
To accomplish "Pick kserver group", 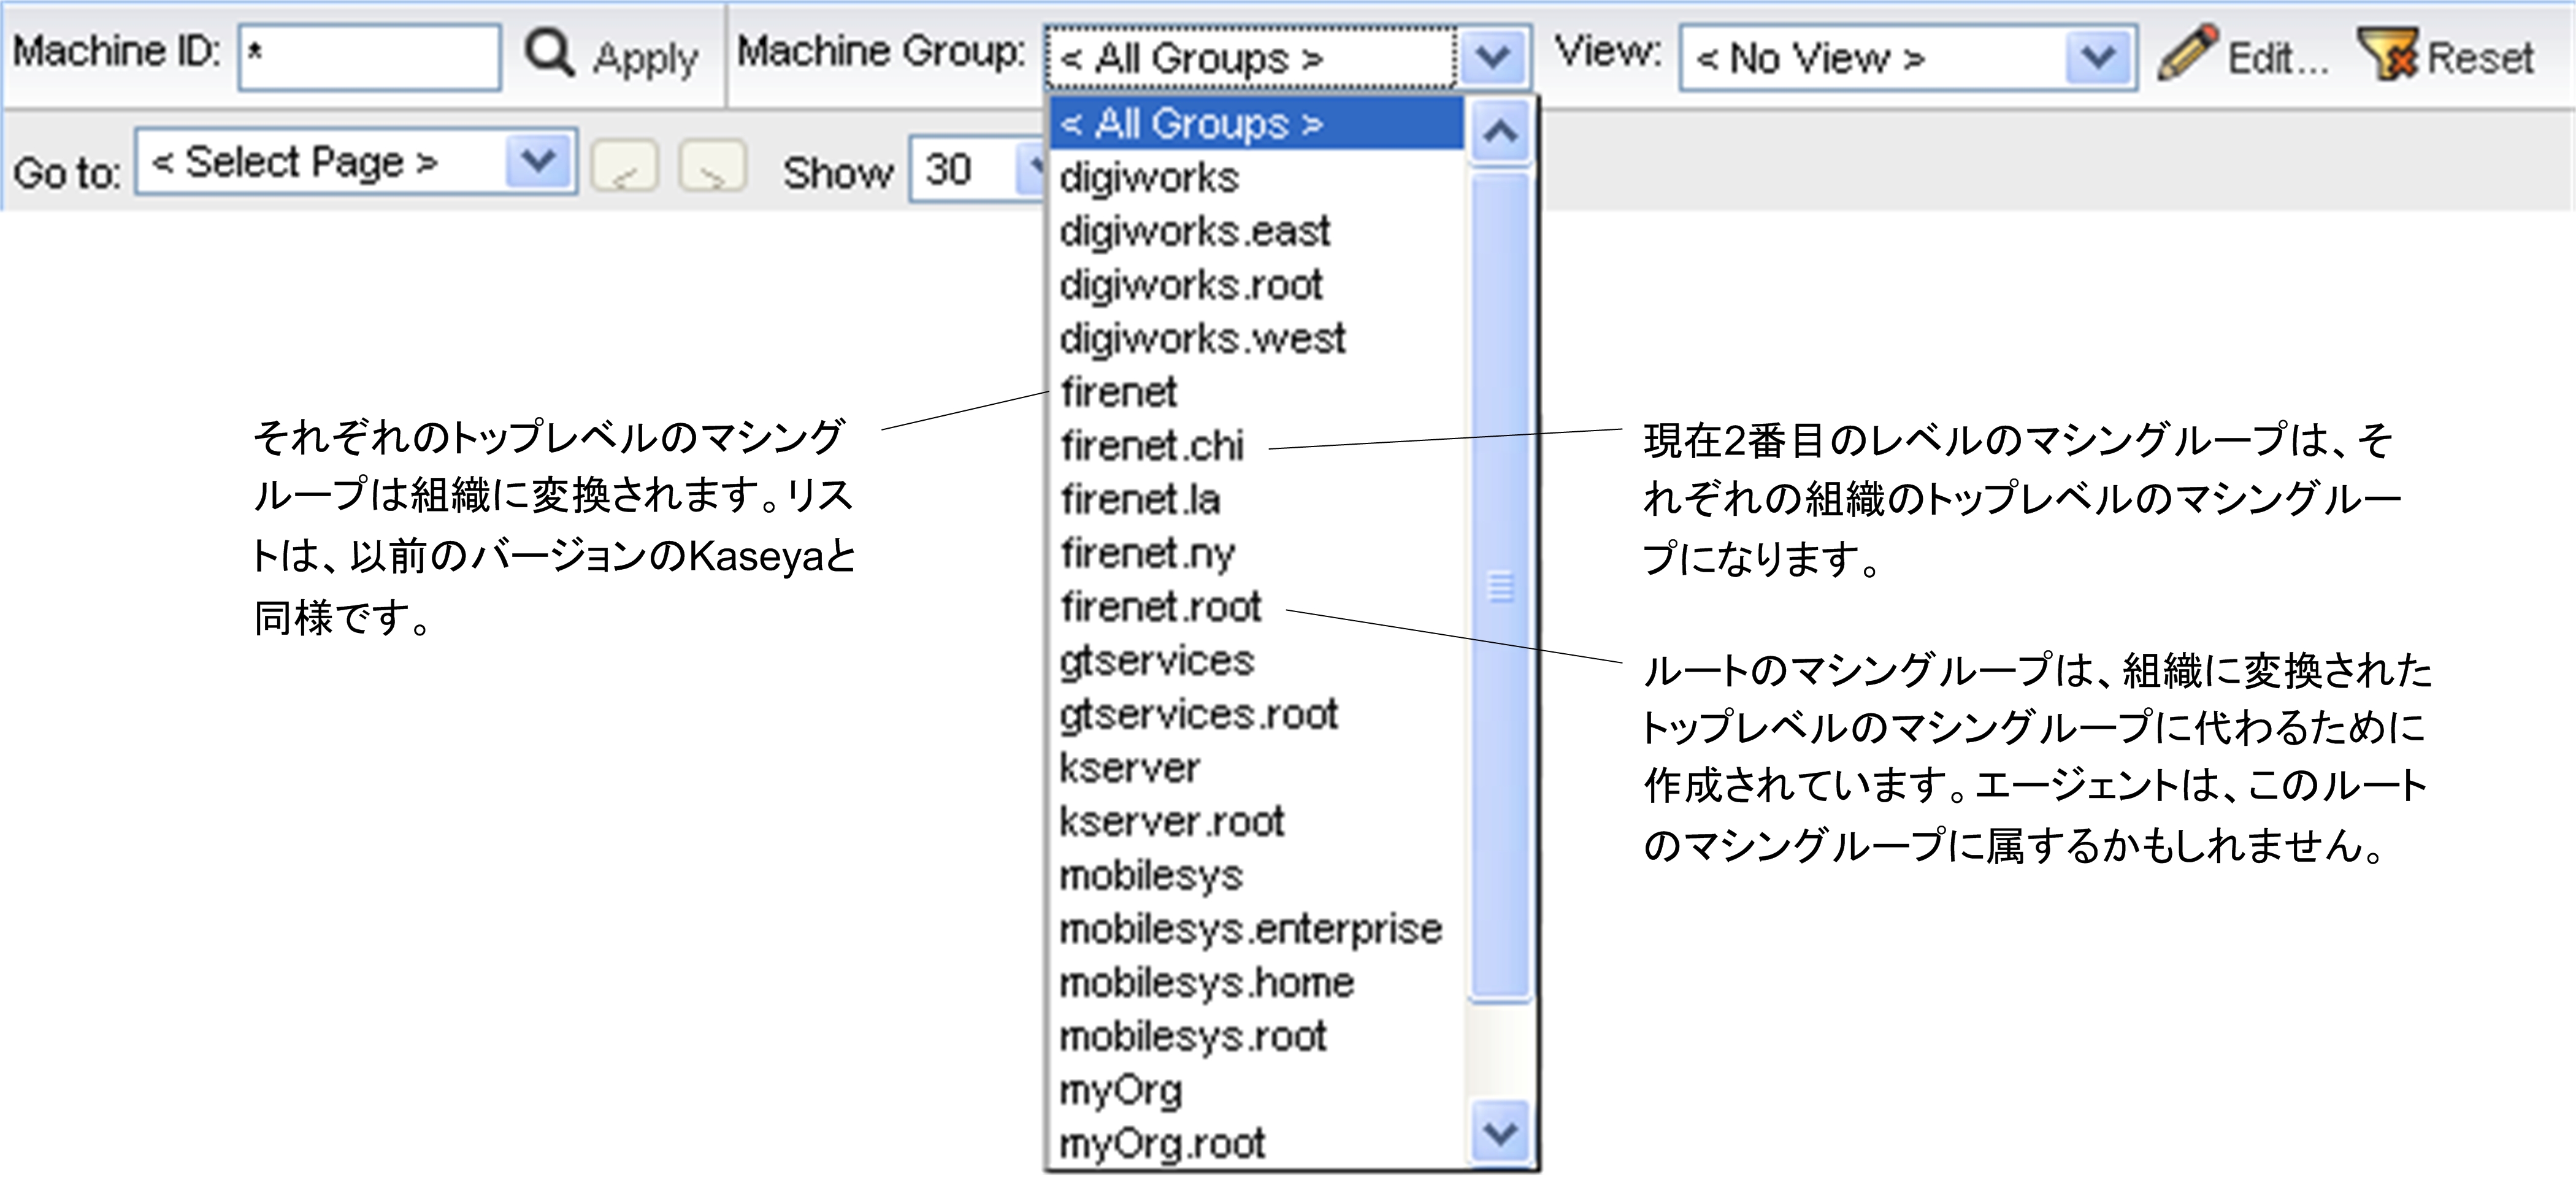I will pos(1257,768).
